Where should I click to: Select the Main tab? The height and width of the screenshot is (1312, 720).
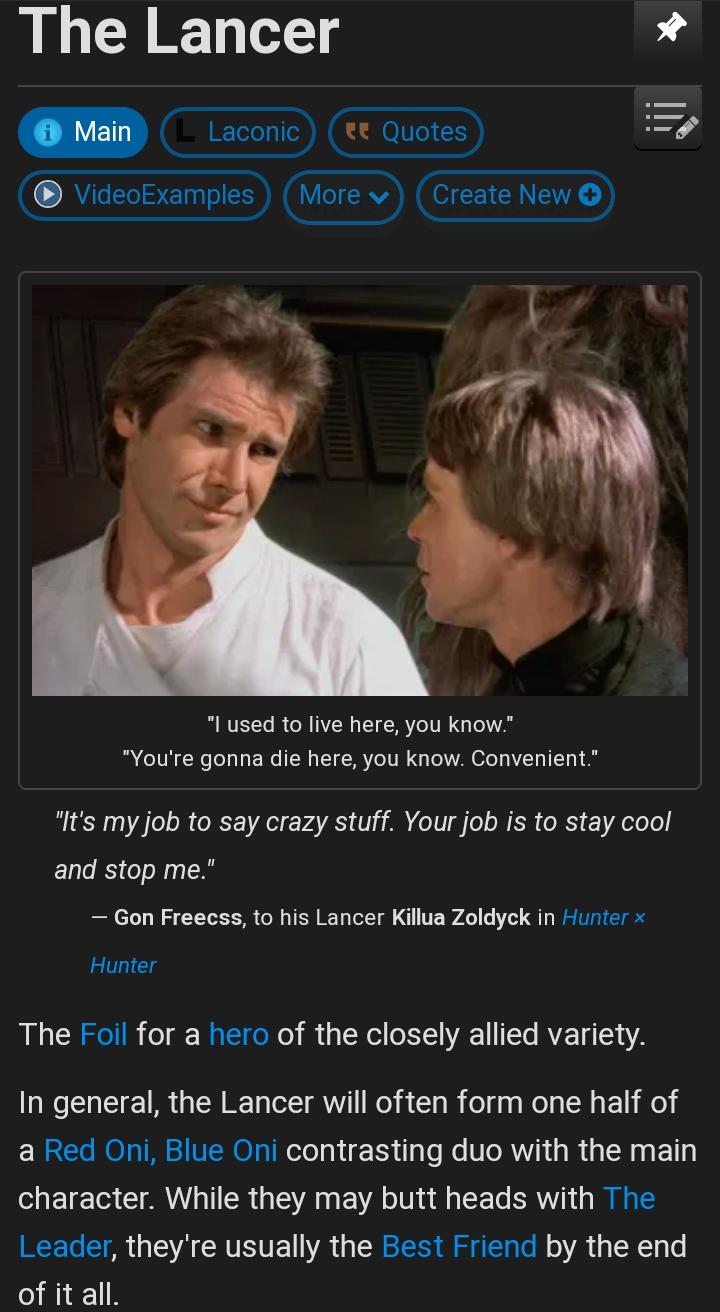point(83,132)
